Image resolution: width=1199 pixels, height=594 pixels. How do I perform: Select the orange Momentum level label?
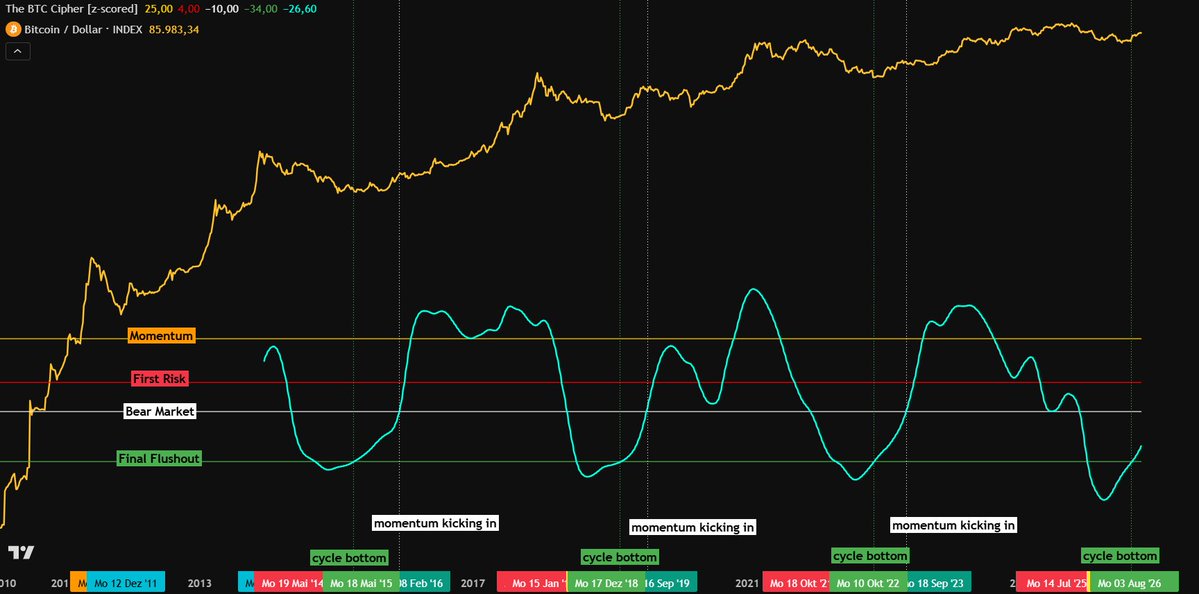tap(161, 336)
